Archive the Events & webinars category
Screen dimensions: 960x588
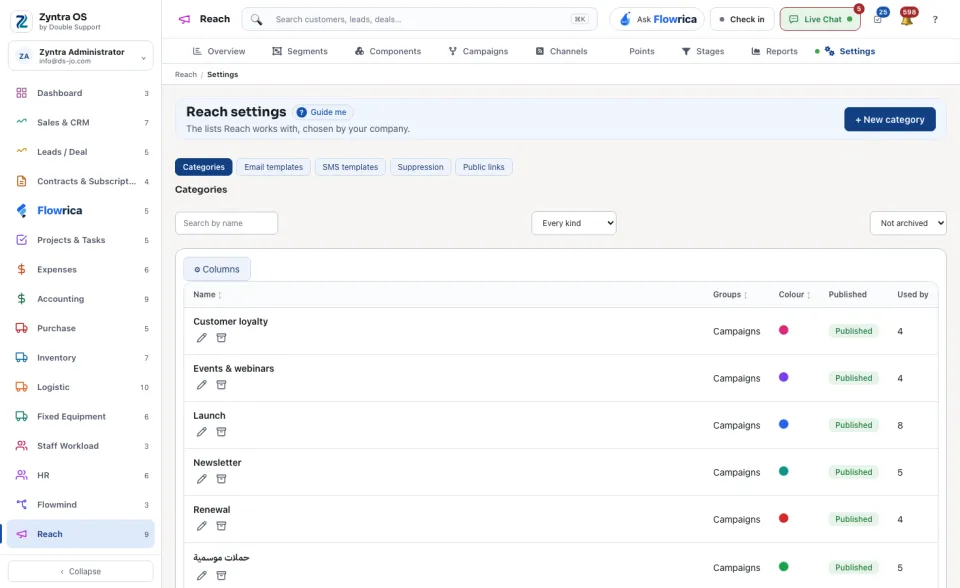coord(221,385)
